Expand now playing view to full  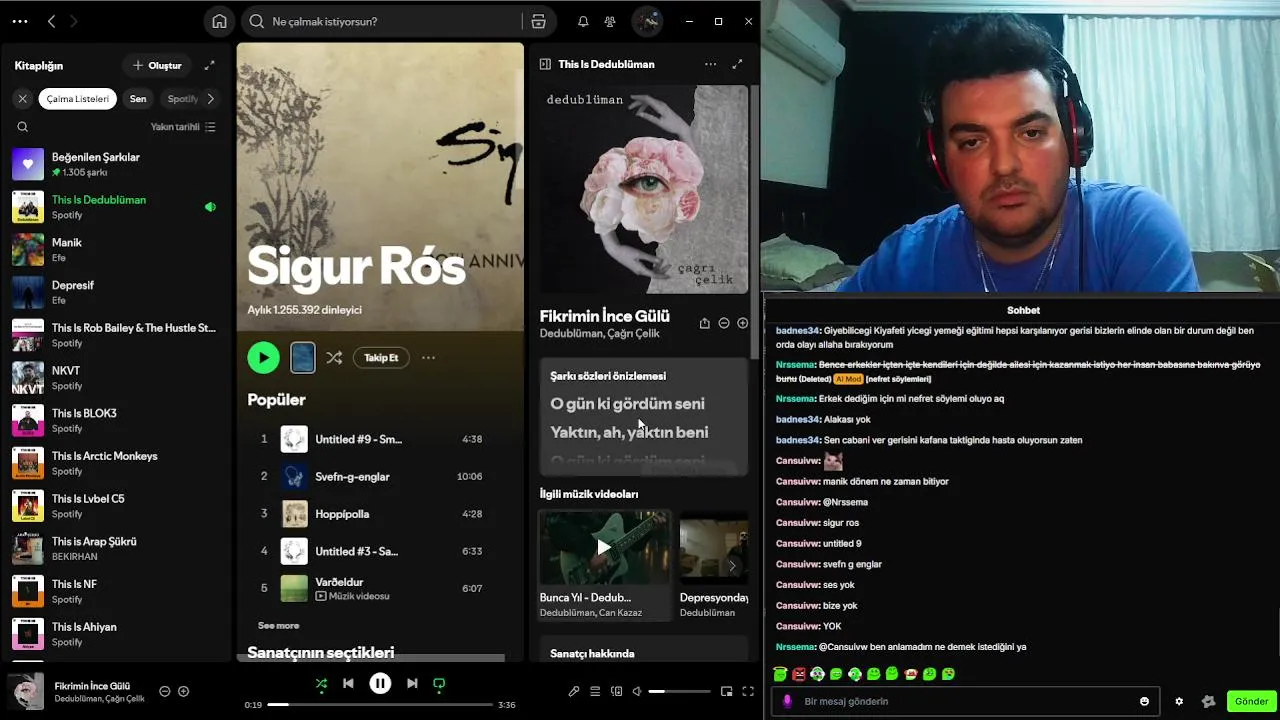(737, 64)
